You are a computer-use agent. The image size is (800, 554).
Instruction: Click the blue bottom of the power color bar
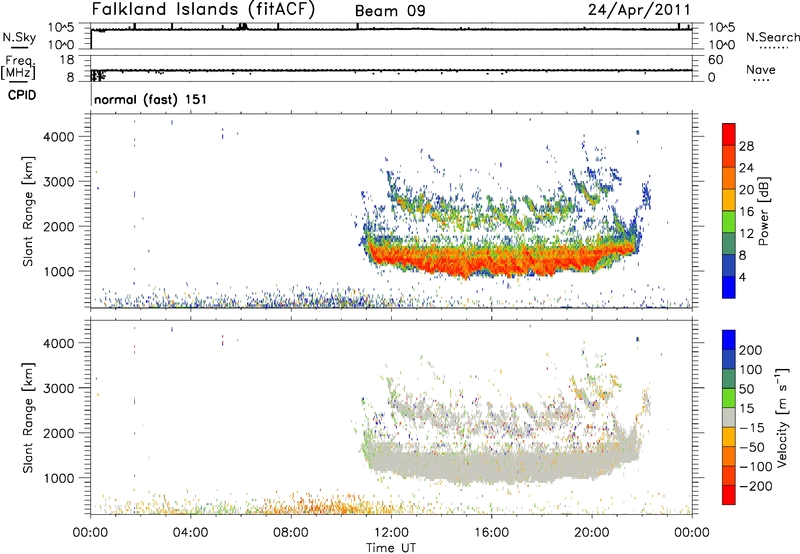tap(729, 287)
